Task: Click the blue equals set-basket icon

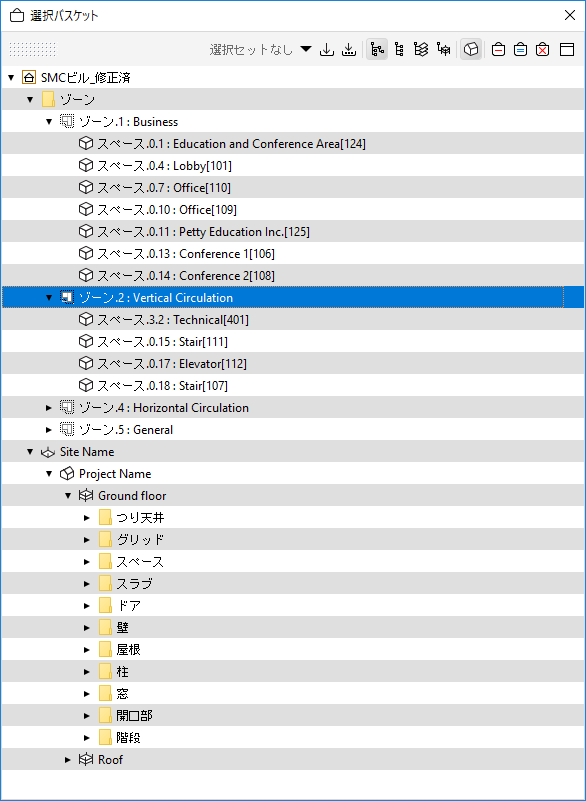Action: point(520,50)
